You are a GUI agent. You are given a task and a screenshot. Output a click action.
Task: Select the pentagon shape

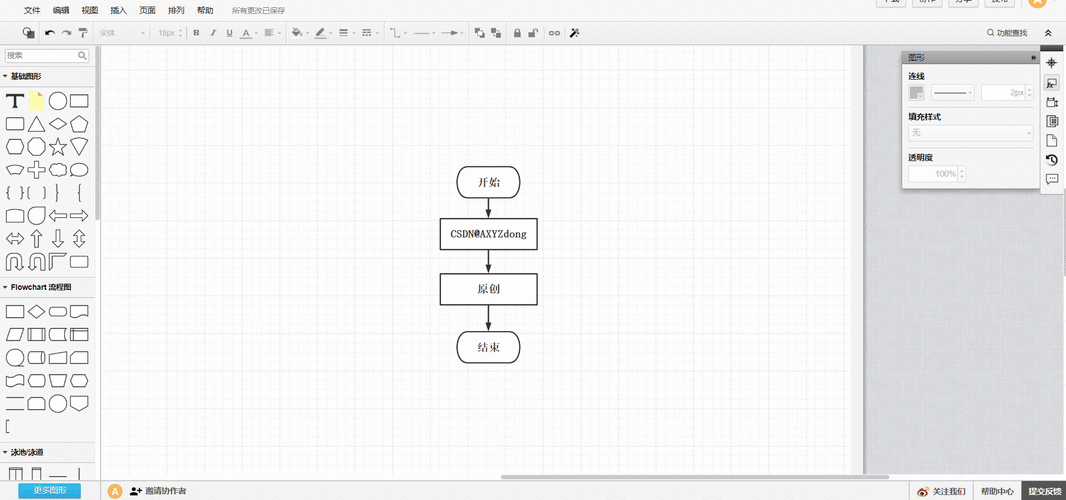coord(79,124)
